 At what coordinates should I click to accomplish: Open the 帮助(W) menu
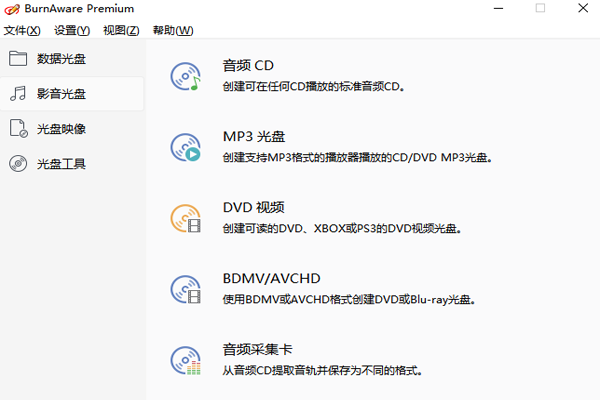(173, 30)
